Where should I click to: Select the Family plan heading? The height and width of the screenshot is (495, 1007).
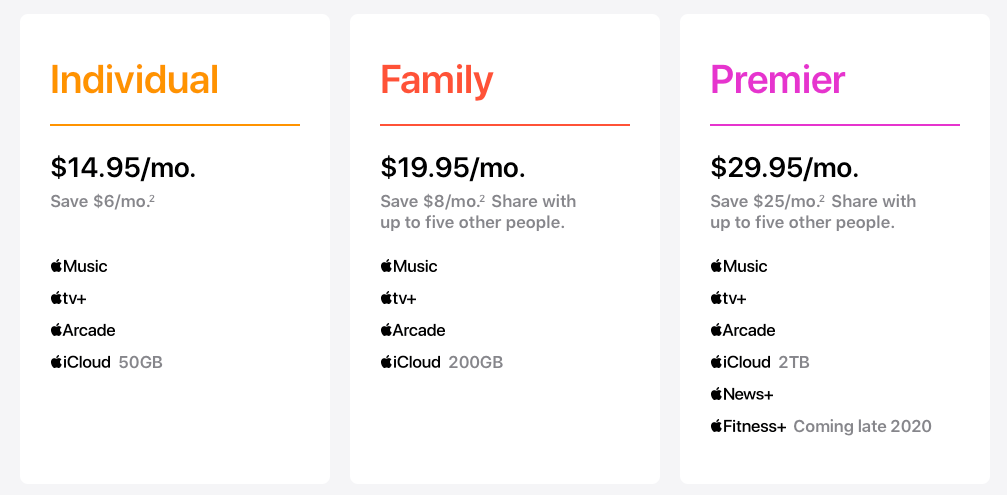(437, 80)
